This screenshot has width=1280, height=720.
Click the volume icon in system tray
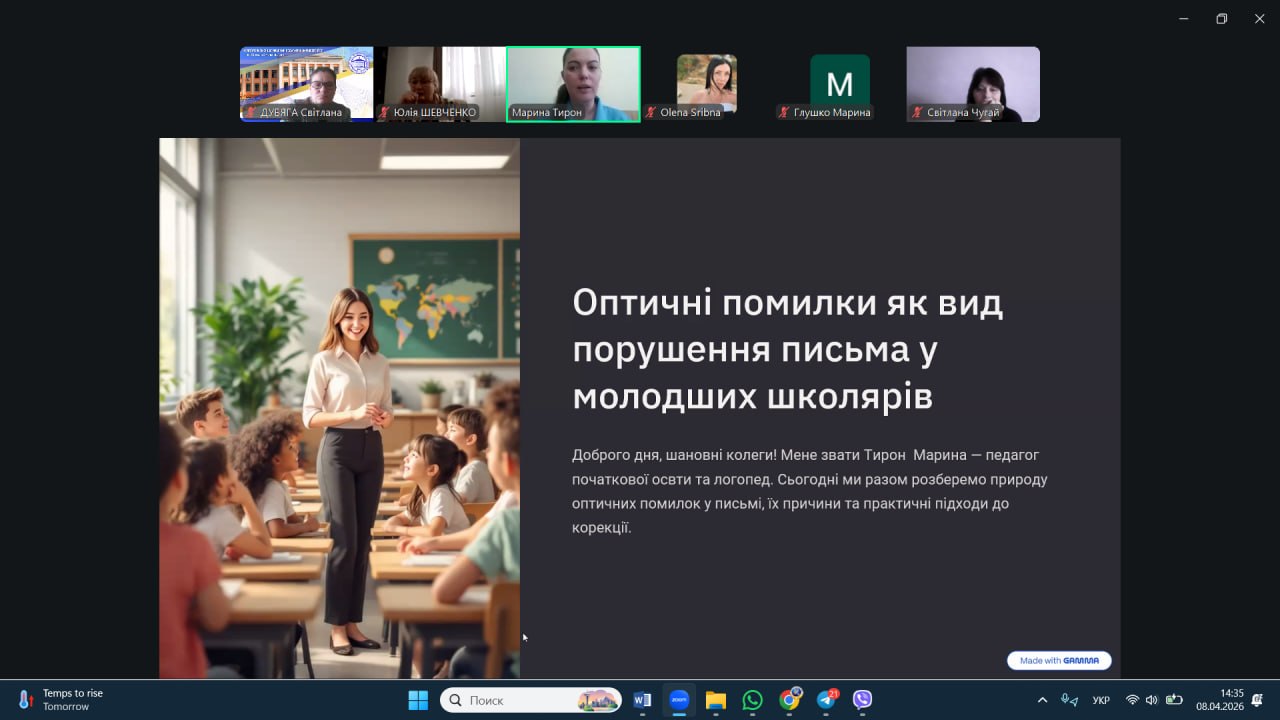coord(1151,700)
